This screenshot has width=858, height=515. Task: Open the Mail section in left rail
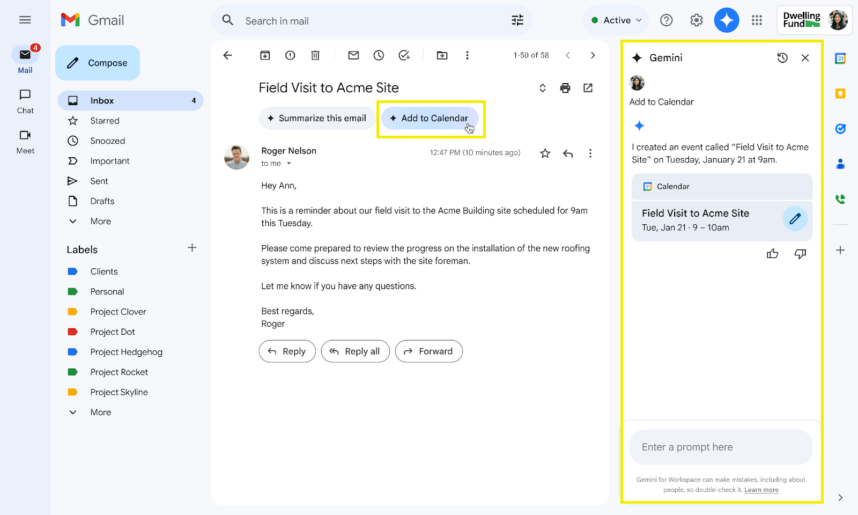(x=25, y=60)
